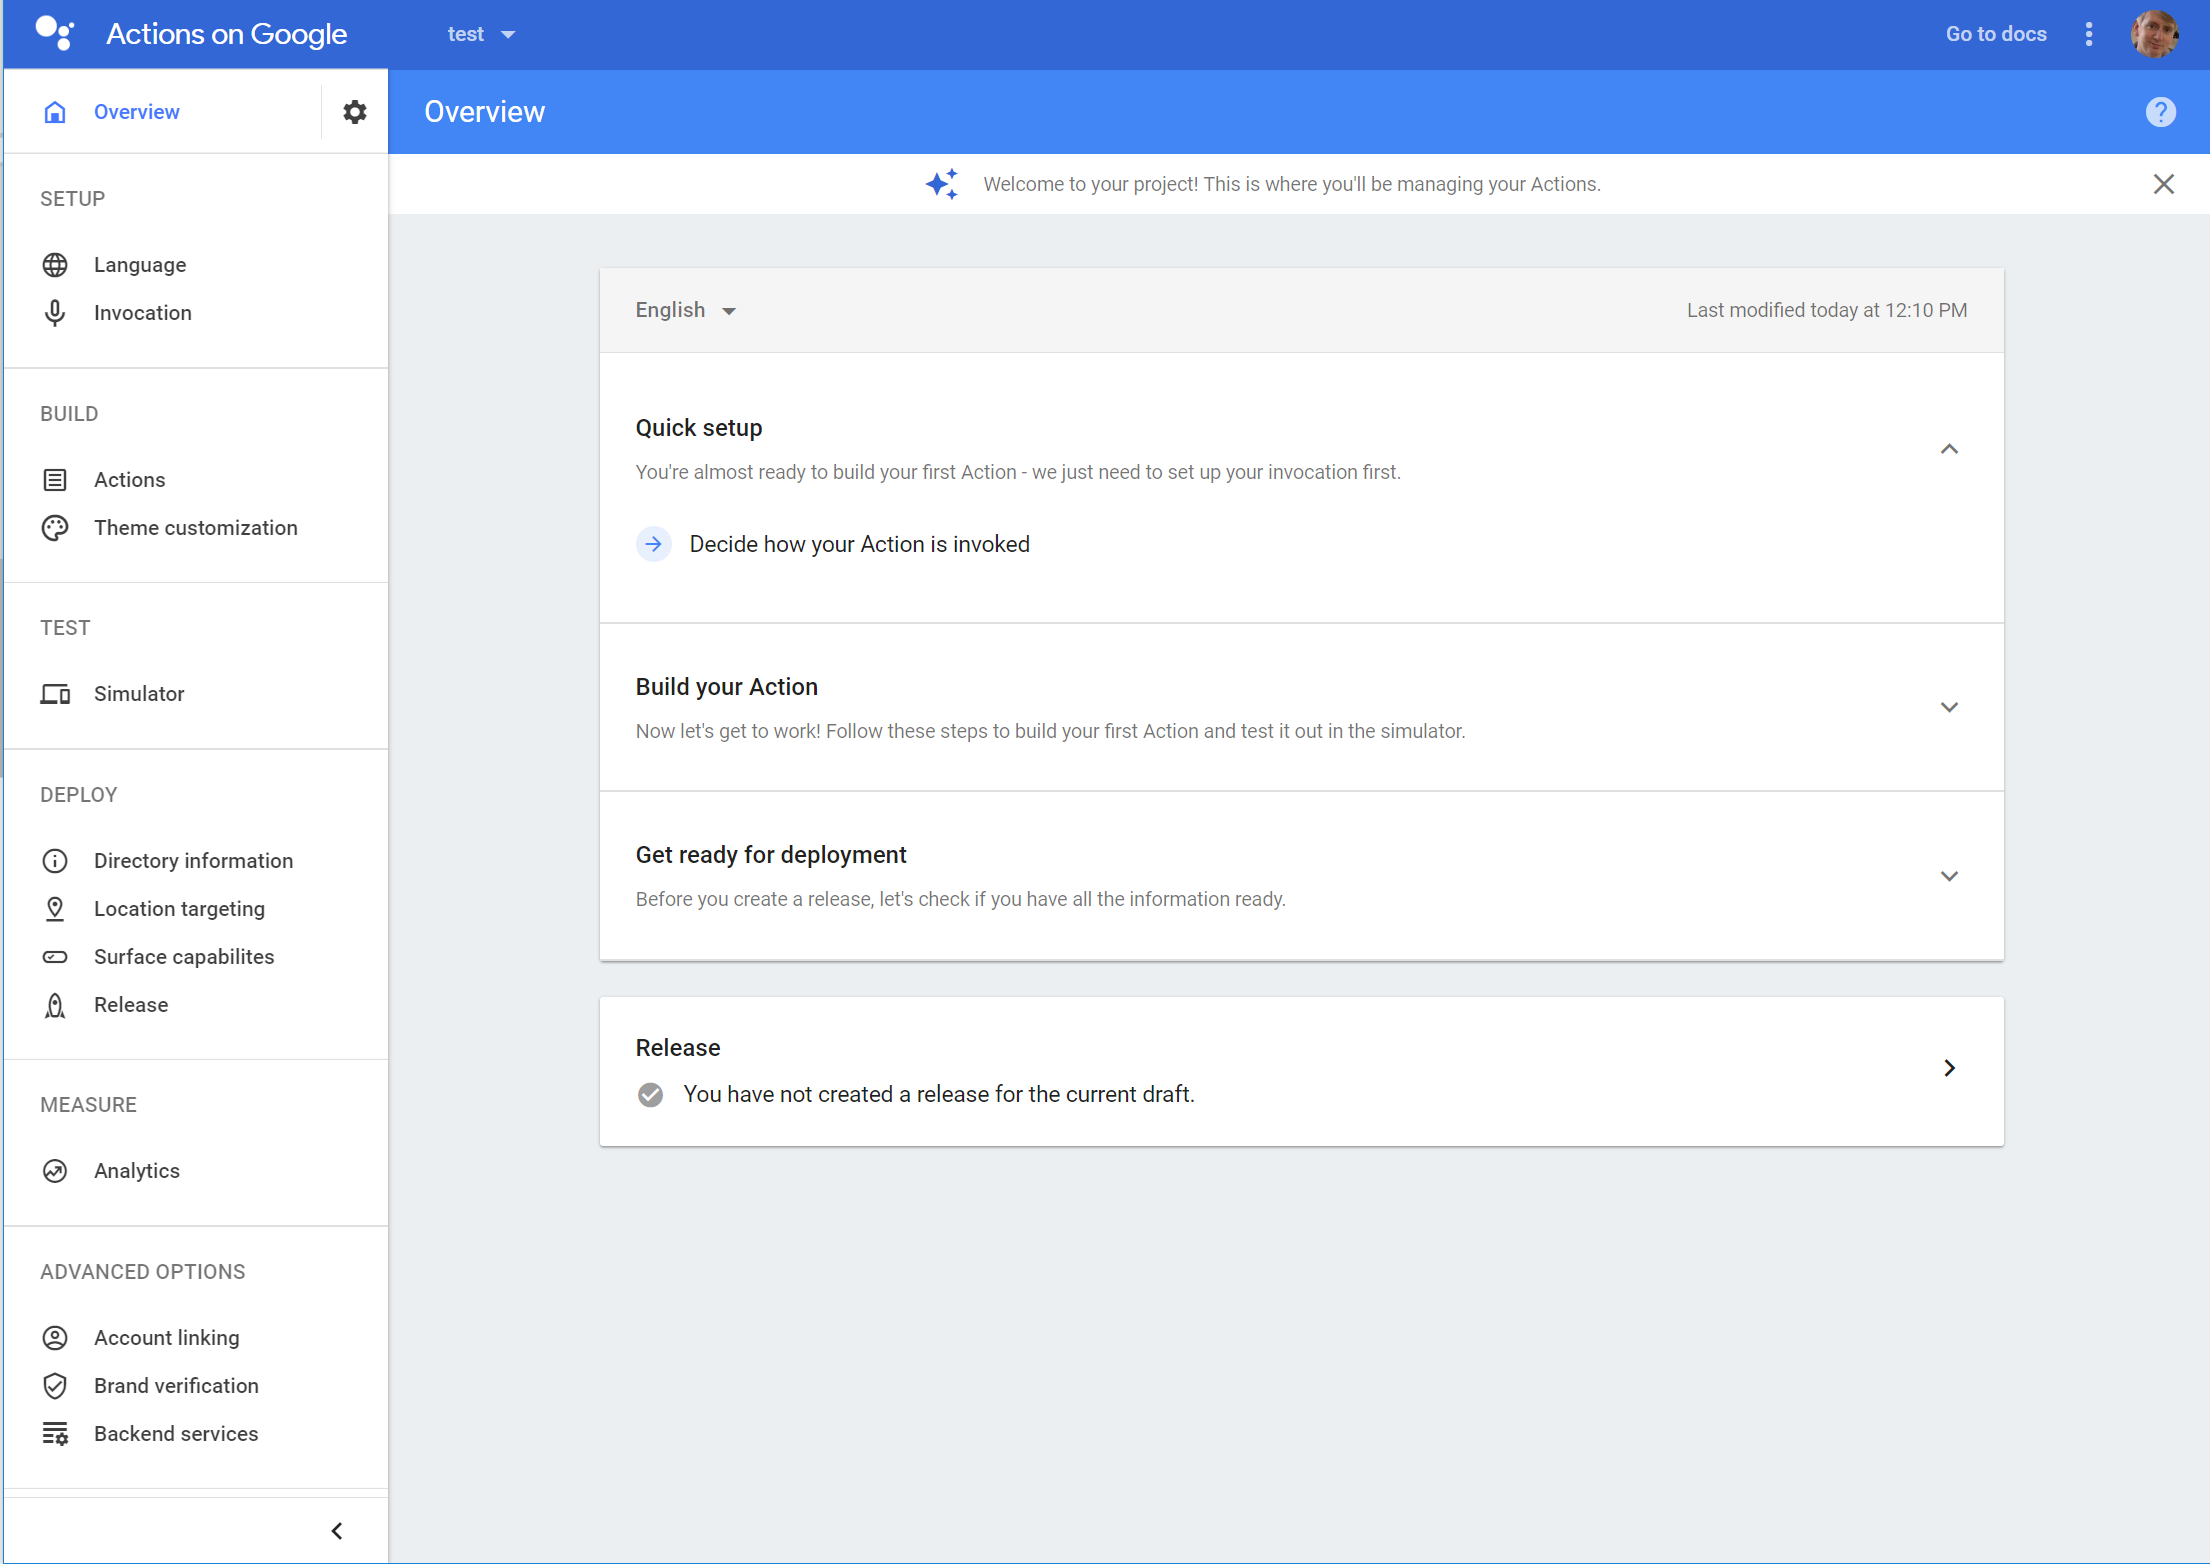Collapse the Quick setup section

[x=1948, y=449]
